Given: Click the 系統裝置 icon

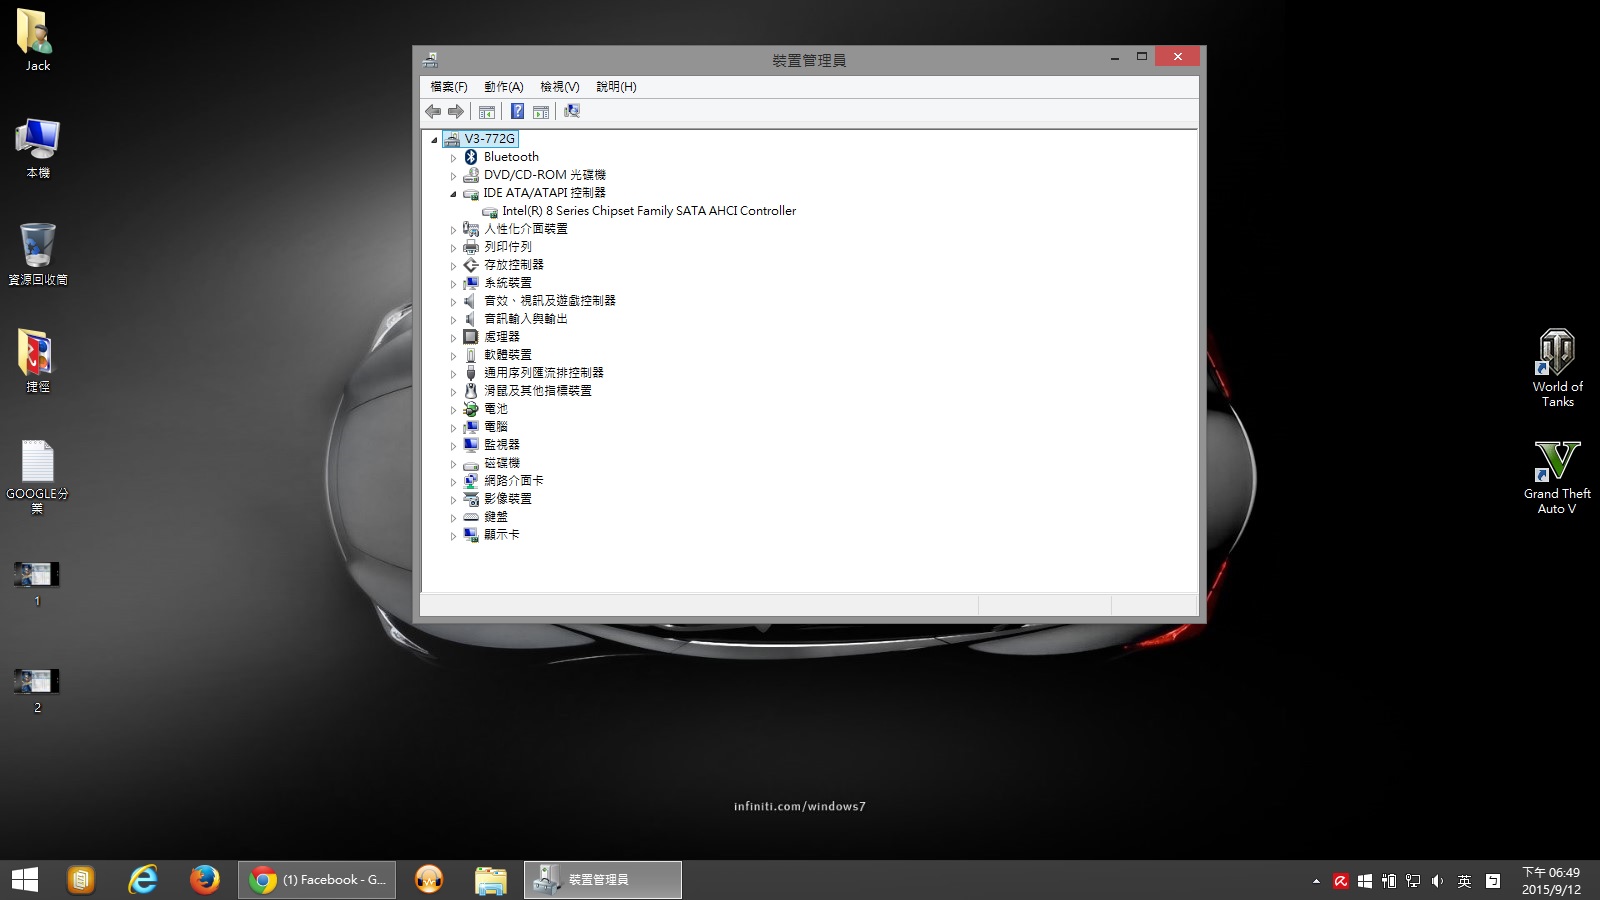Looking at the screenshot, I should [x=471, y=283].
